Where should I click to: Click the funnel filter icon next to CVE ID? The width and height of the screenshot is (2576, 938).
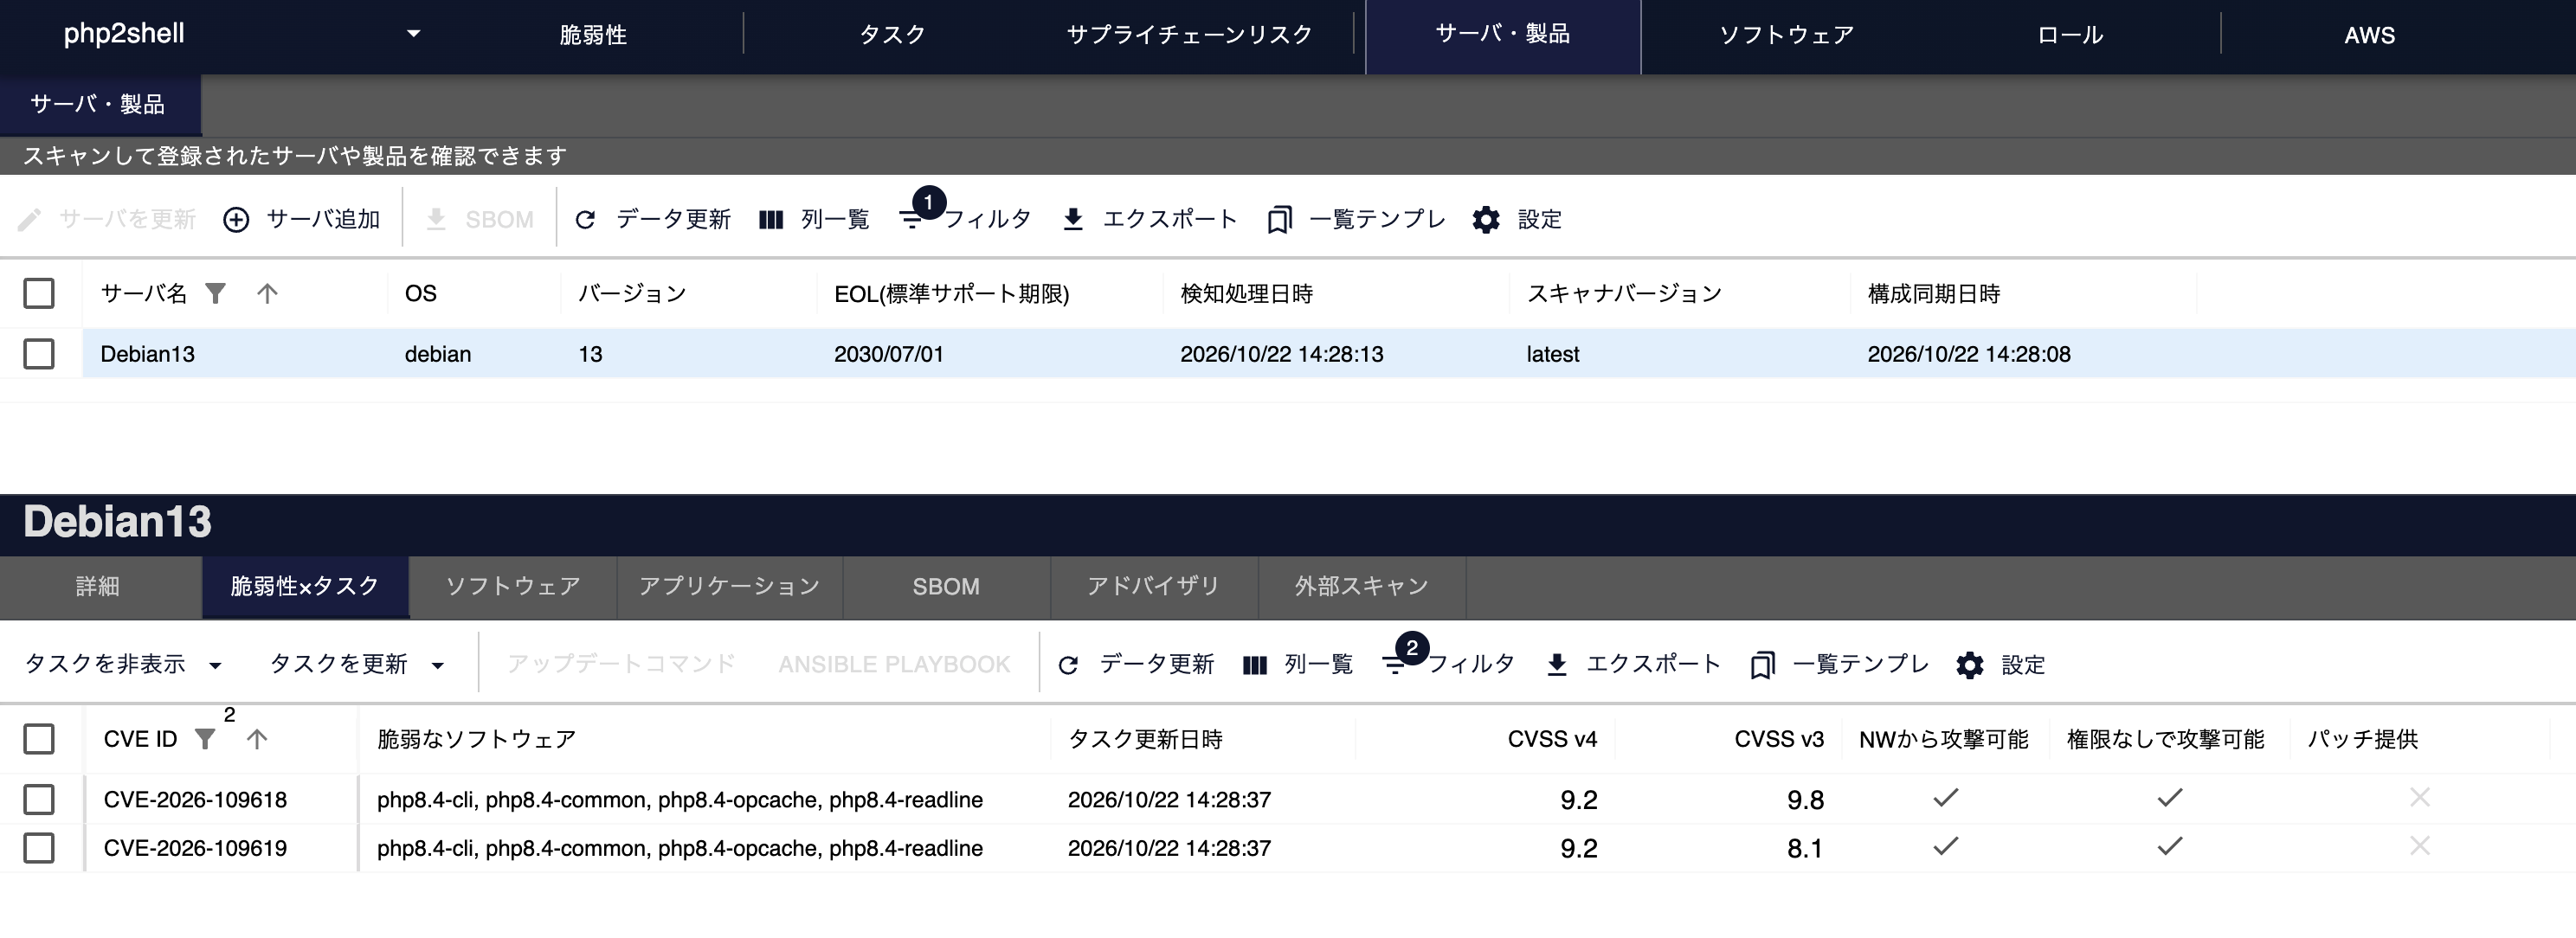[x=205, y=739]
